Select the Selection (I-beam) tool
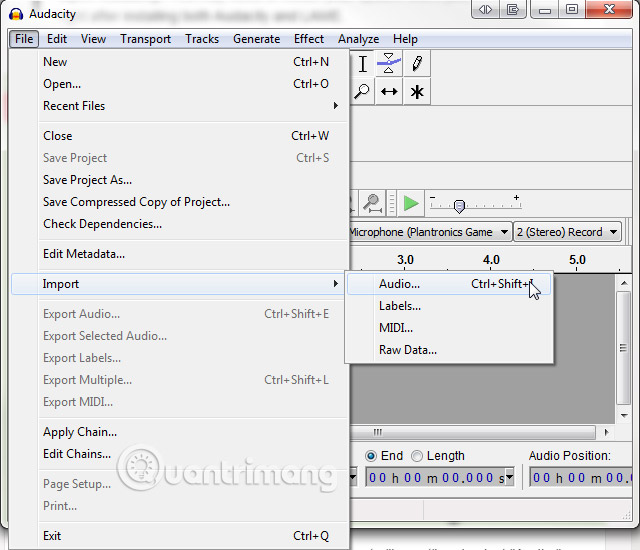 pos(362,64)
